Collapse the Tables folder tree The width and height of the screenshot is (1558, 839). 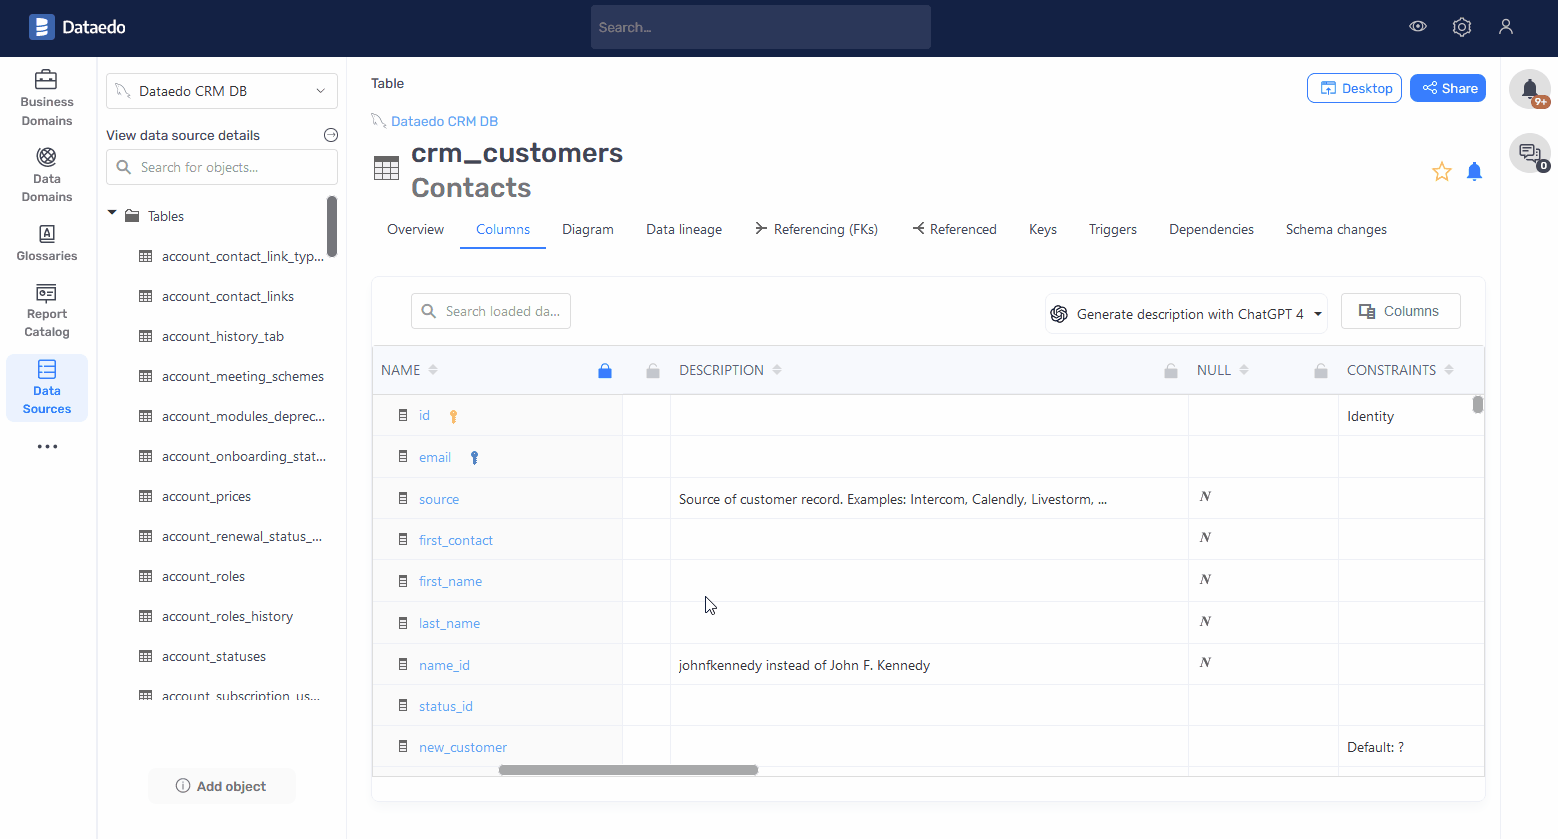coord(112,214)
